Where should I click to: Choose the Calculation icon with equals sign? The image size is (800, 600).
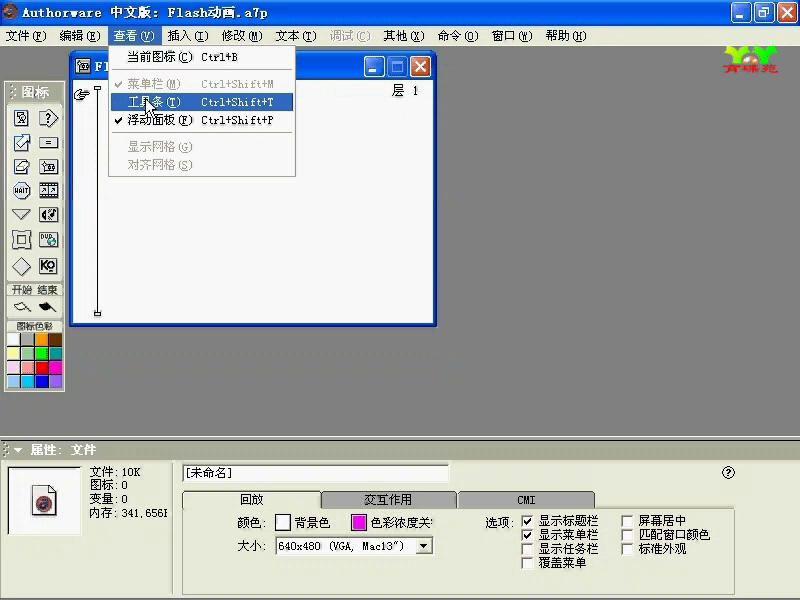pyautogui.click(x=48, y=142)
